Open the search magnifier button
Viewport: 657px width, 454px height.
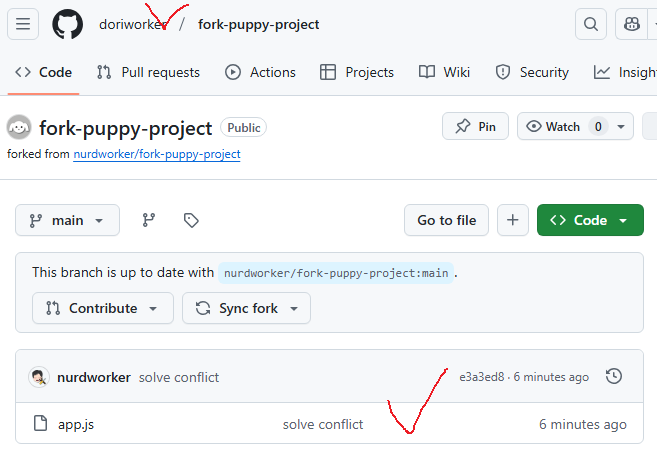[x=591, y=24]
